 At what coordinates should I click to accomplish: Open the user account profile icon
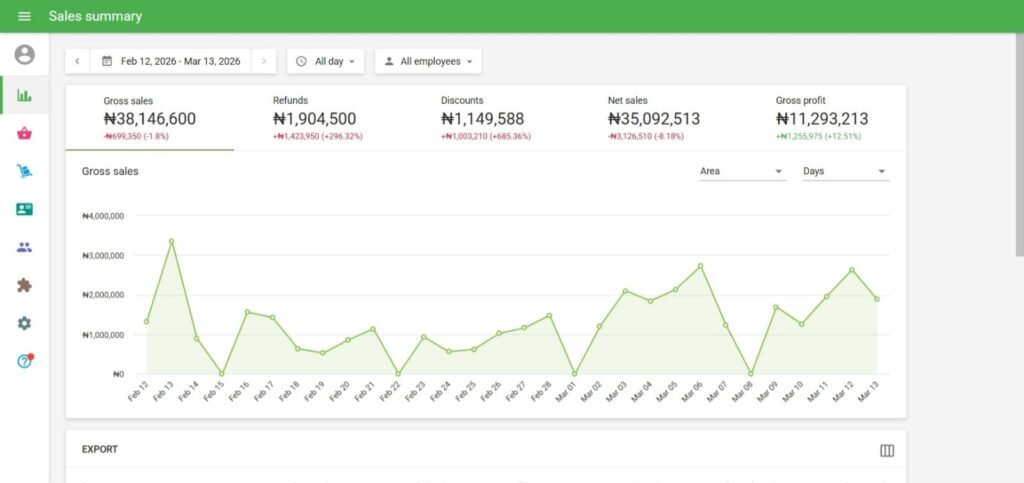click(x=24, y=55)
